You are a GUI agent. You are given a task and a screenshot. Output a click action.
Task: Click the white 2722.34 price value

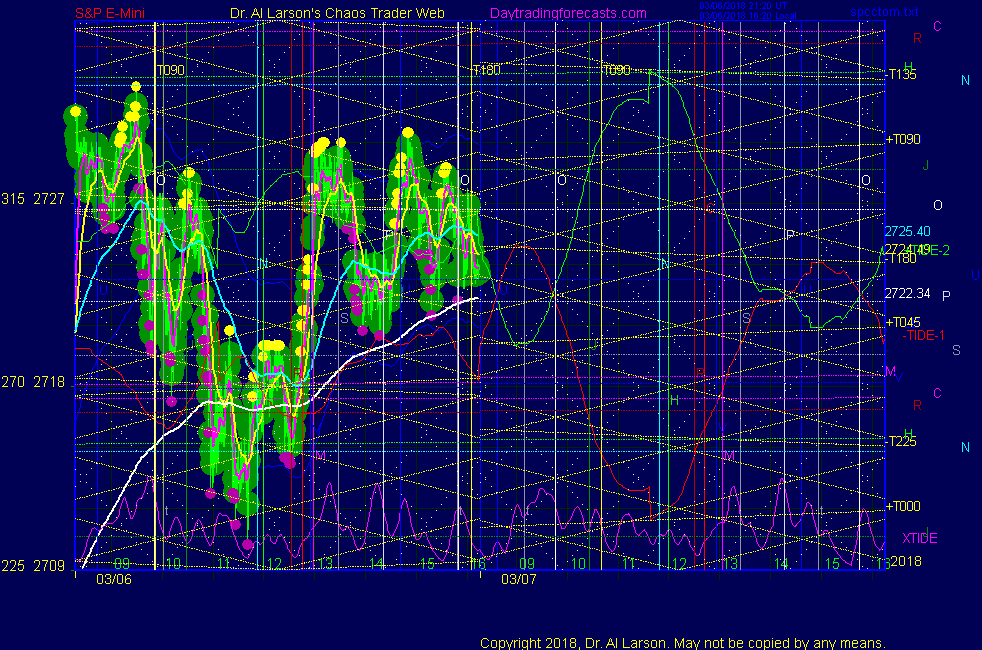click(x=908, y=293)
